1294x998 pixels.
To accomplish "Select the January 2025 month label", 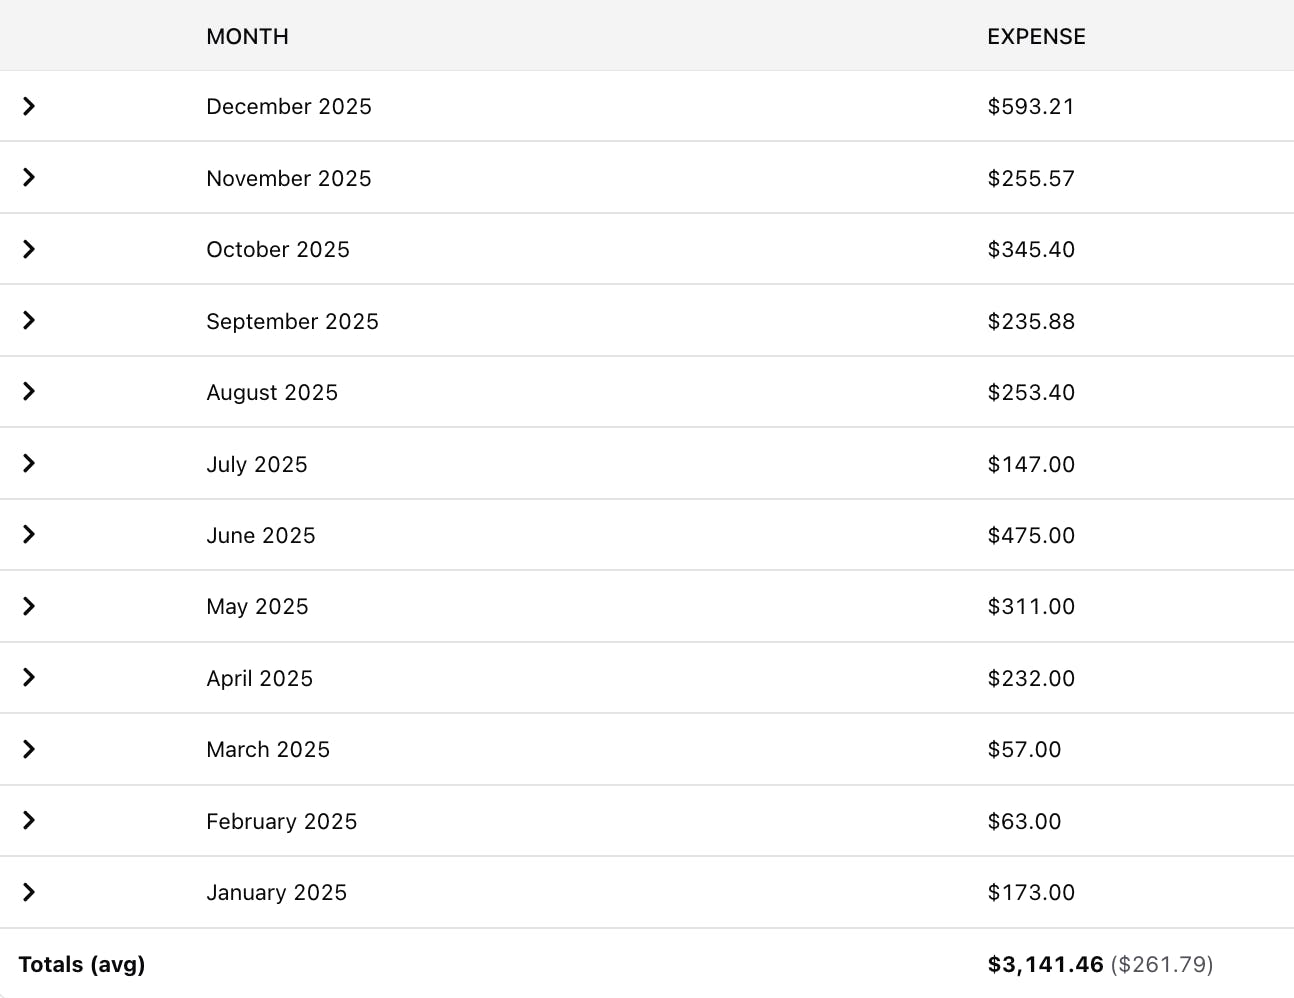I will tap(276, 892).
